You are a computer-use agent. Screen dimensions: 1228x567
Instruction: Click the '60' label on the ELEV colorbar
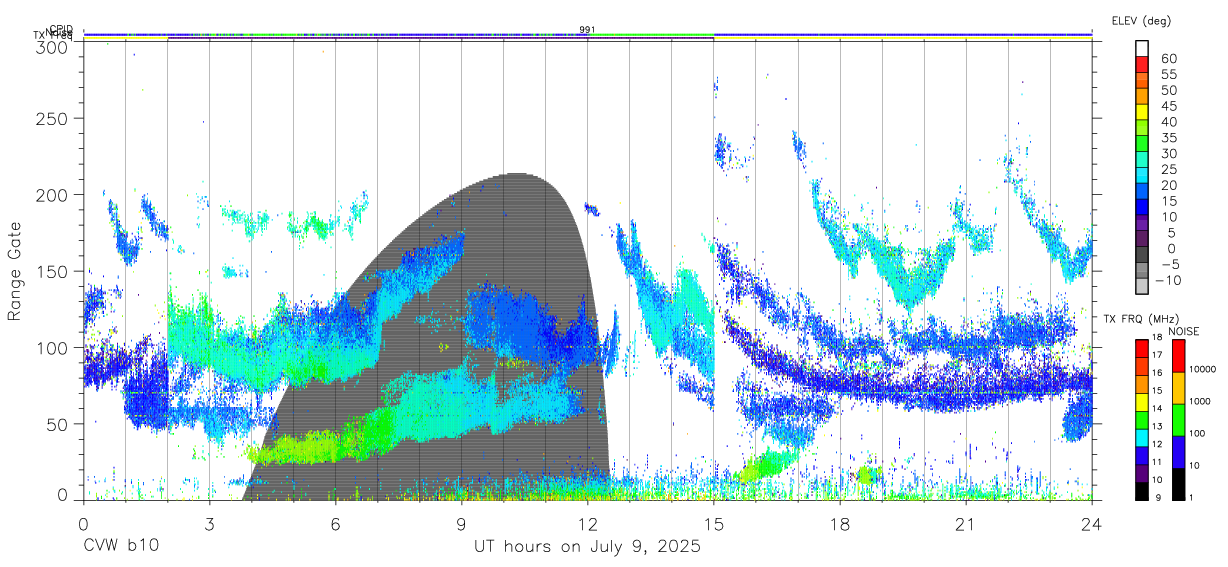[x=1168, y=59]
